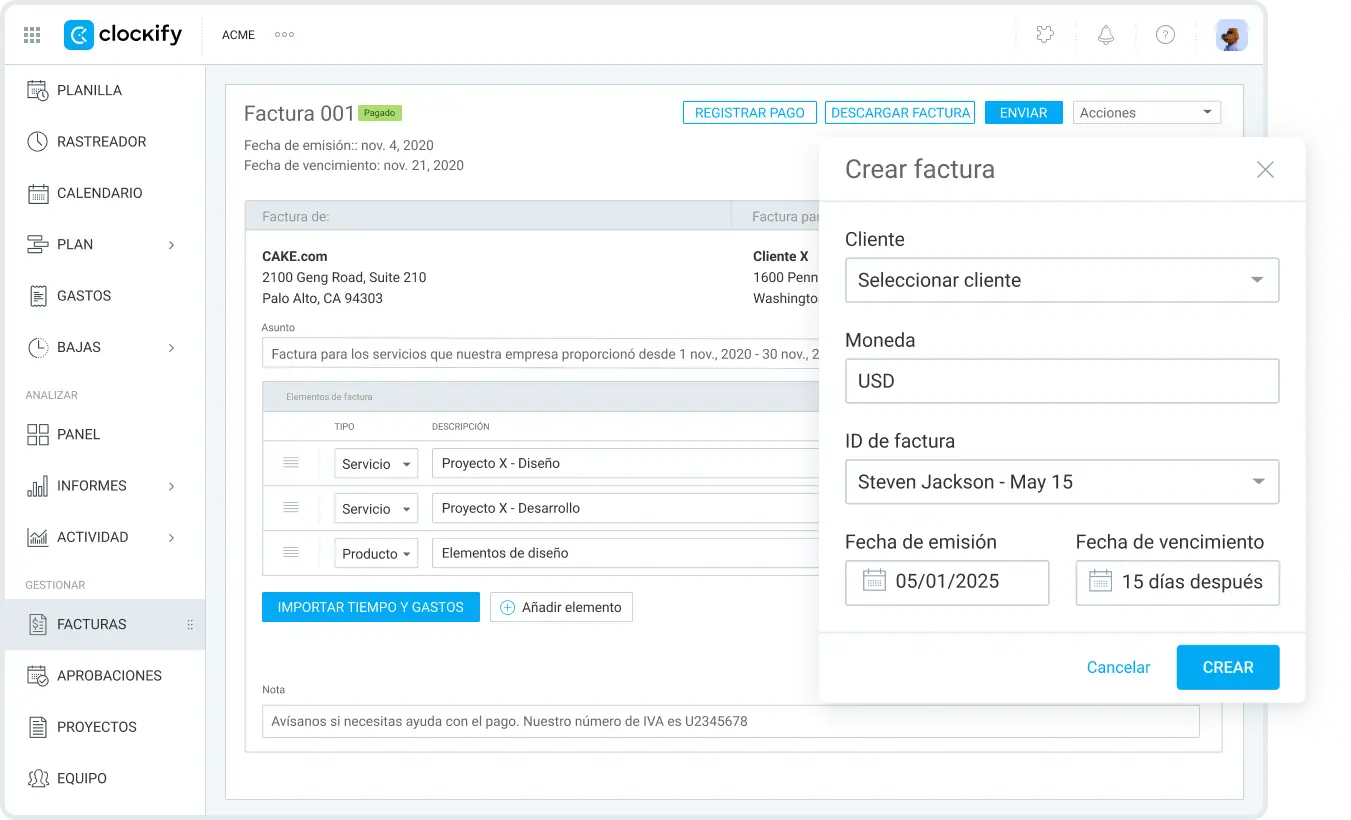
Task: Expand the INFORMES sidebar submenu
Action: click(x=171, y=486)
